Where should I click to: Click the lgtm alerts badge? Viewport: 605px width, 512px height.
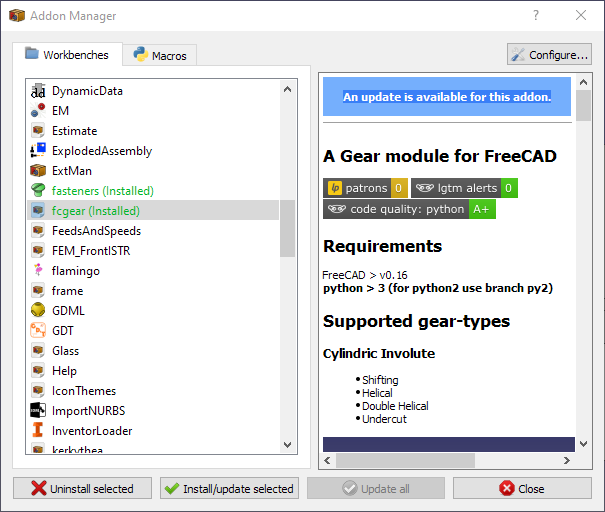pyautogui.click(x=464, y=188)
